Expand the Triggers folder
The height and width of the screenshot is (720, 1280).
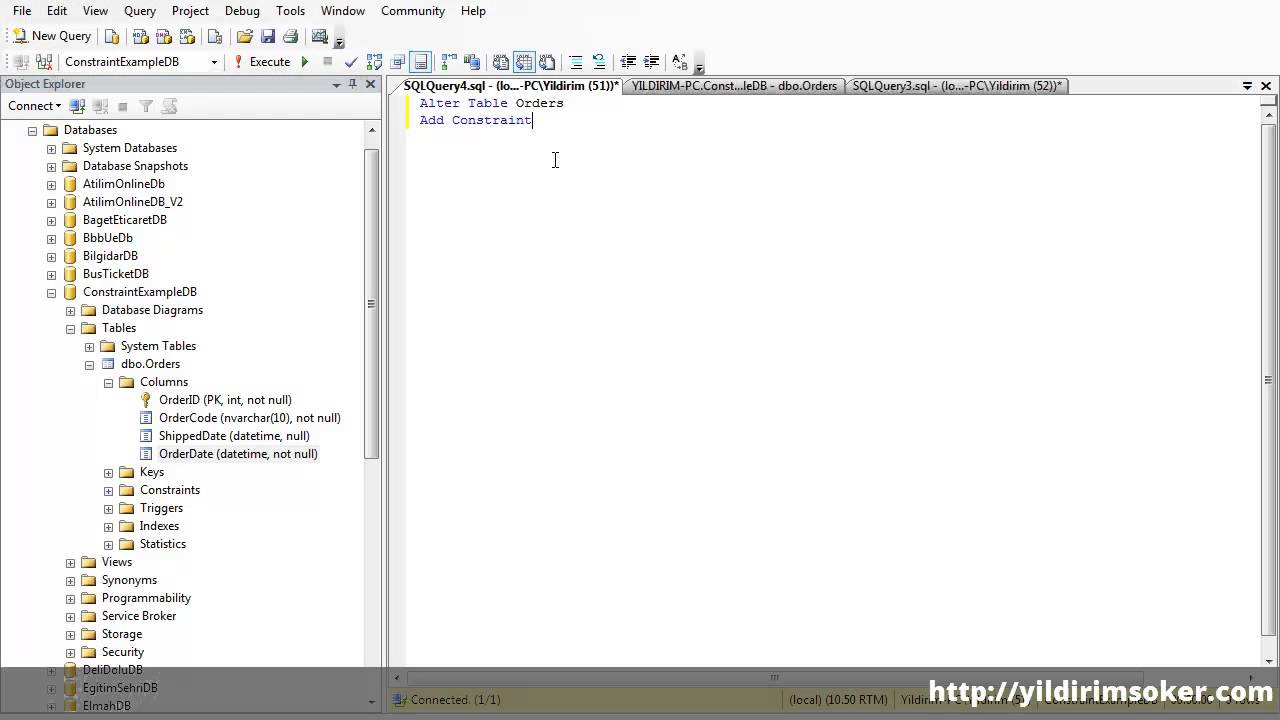[x=108, y=509]
